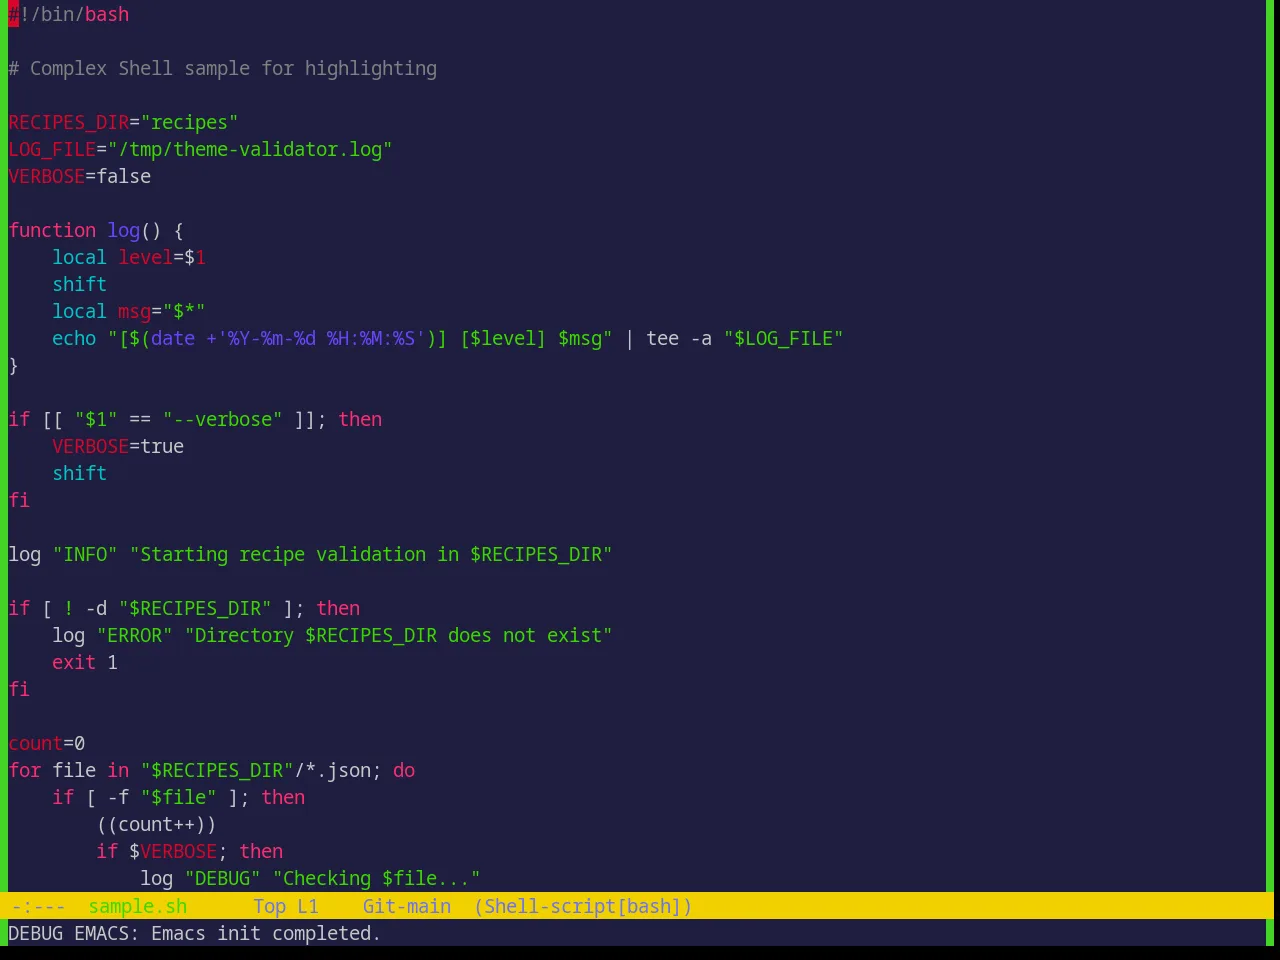This screenshot has height=960, width=1280.
Task: Click the "--verbose" string
Action: point(222,419)
